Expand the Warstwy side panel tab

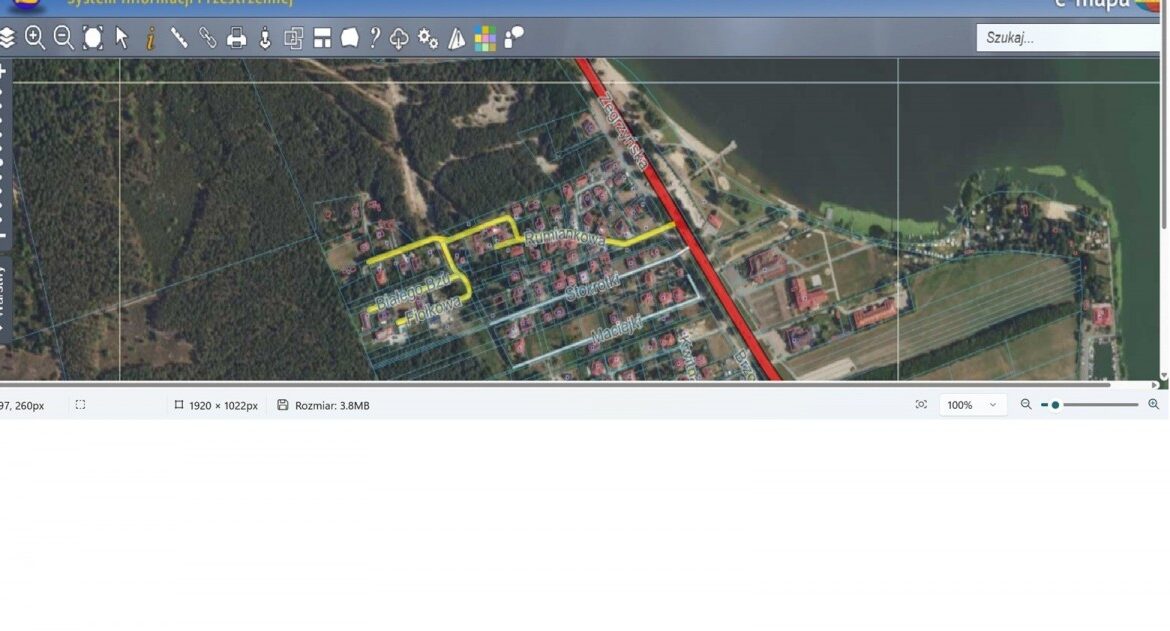coord(4,300)
